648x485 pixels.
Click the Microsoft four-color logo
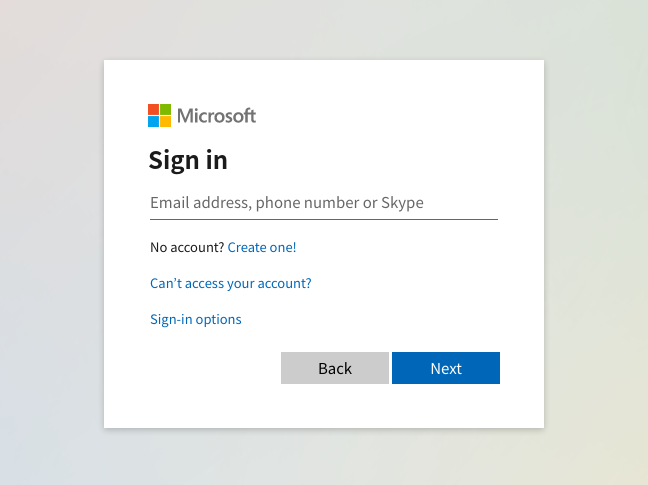click(160, 116)
